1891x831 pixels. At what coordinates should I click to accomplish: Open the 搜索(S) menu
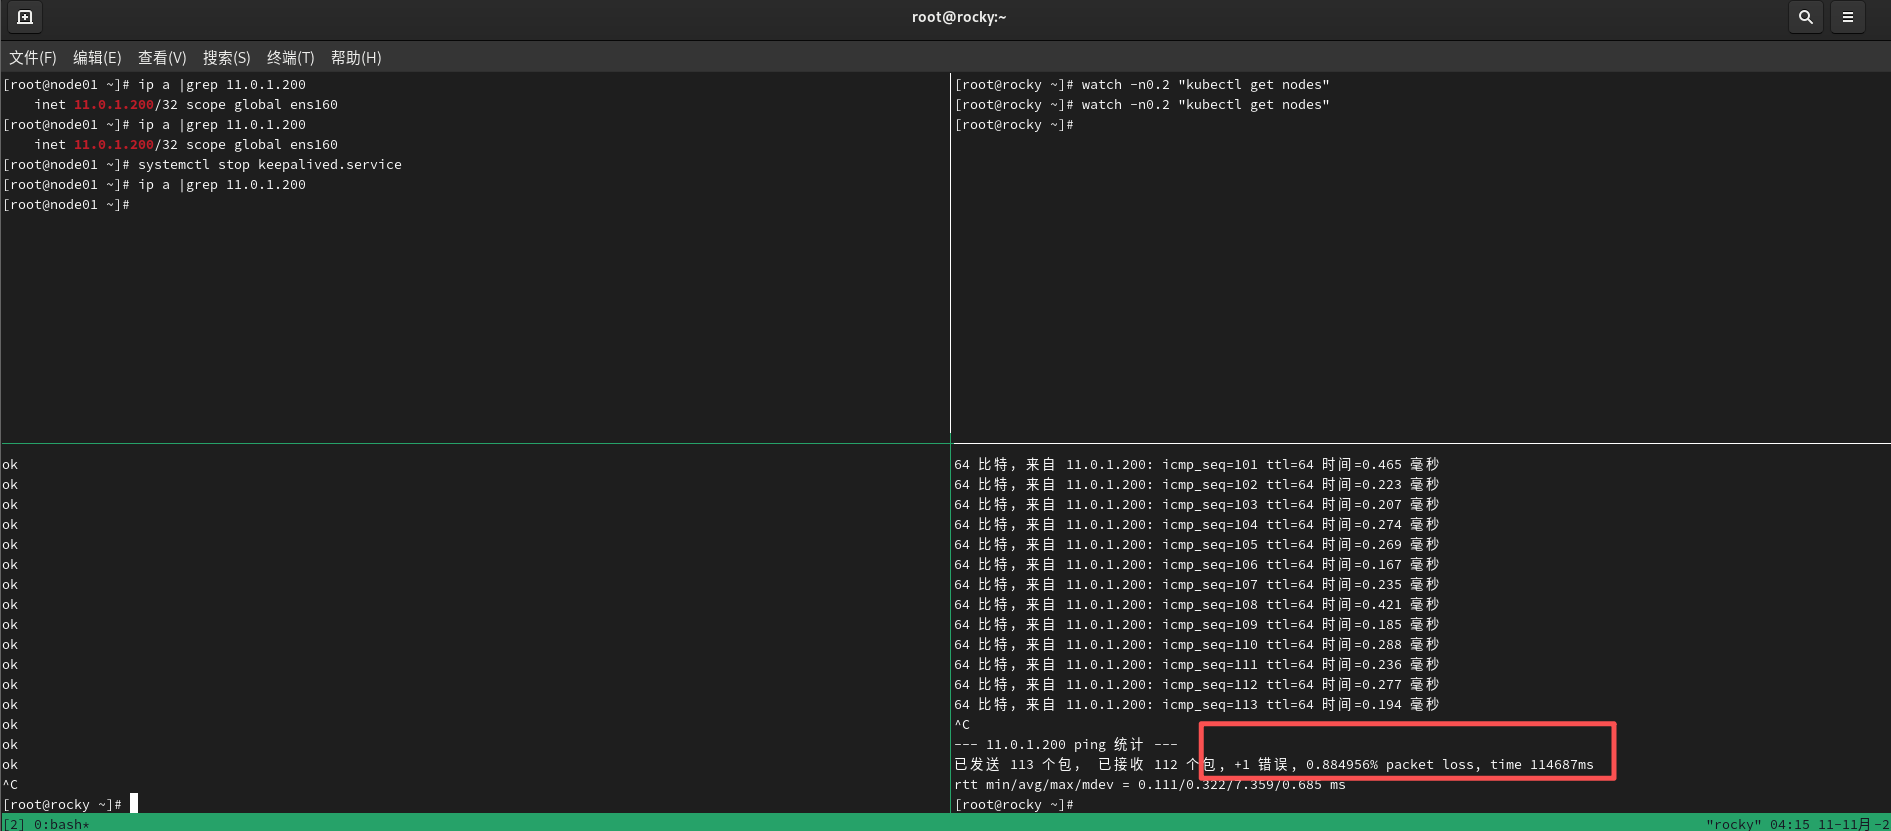(226, 58)
